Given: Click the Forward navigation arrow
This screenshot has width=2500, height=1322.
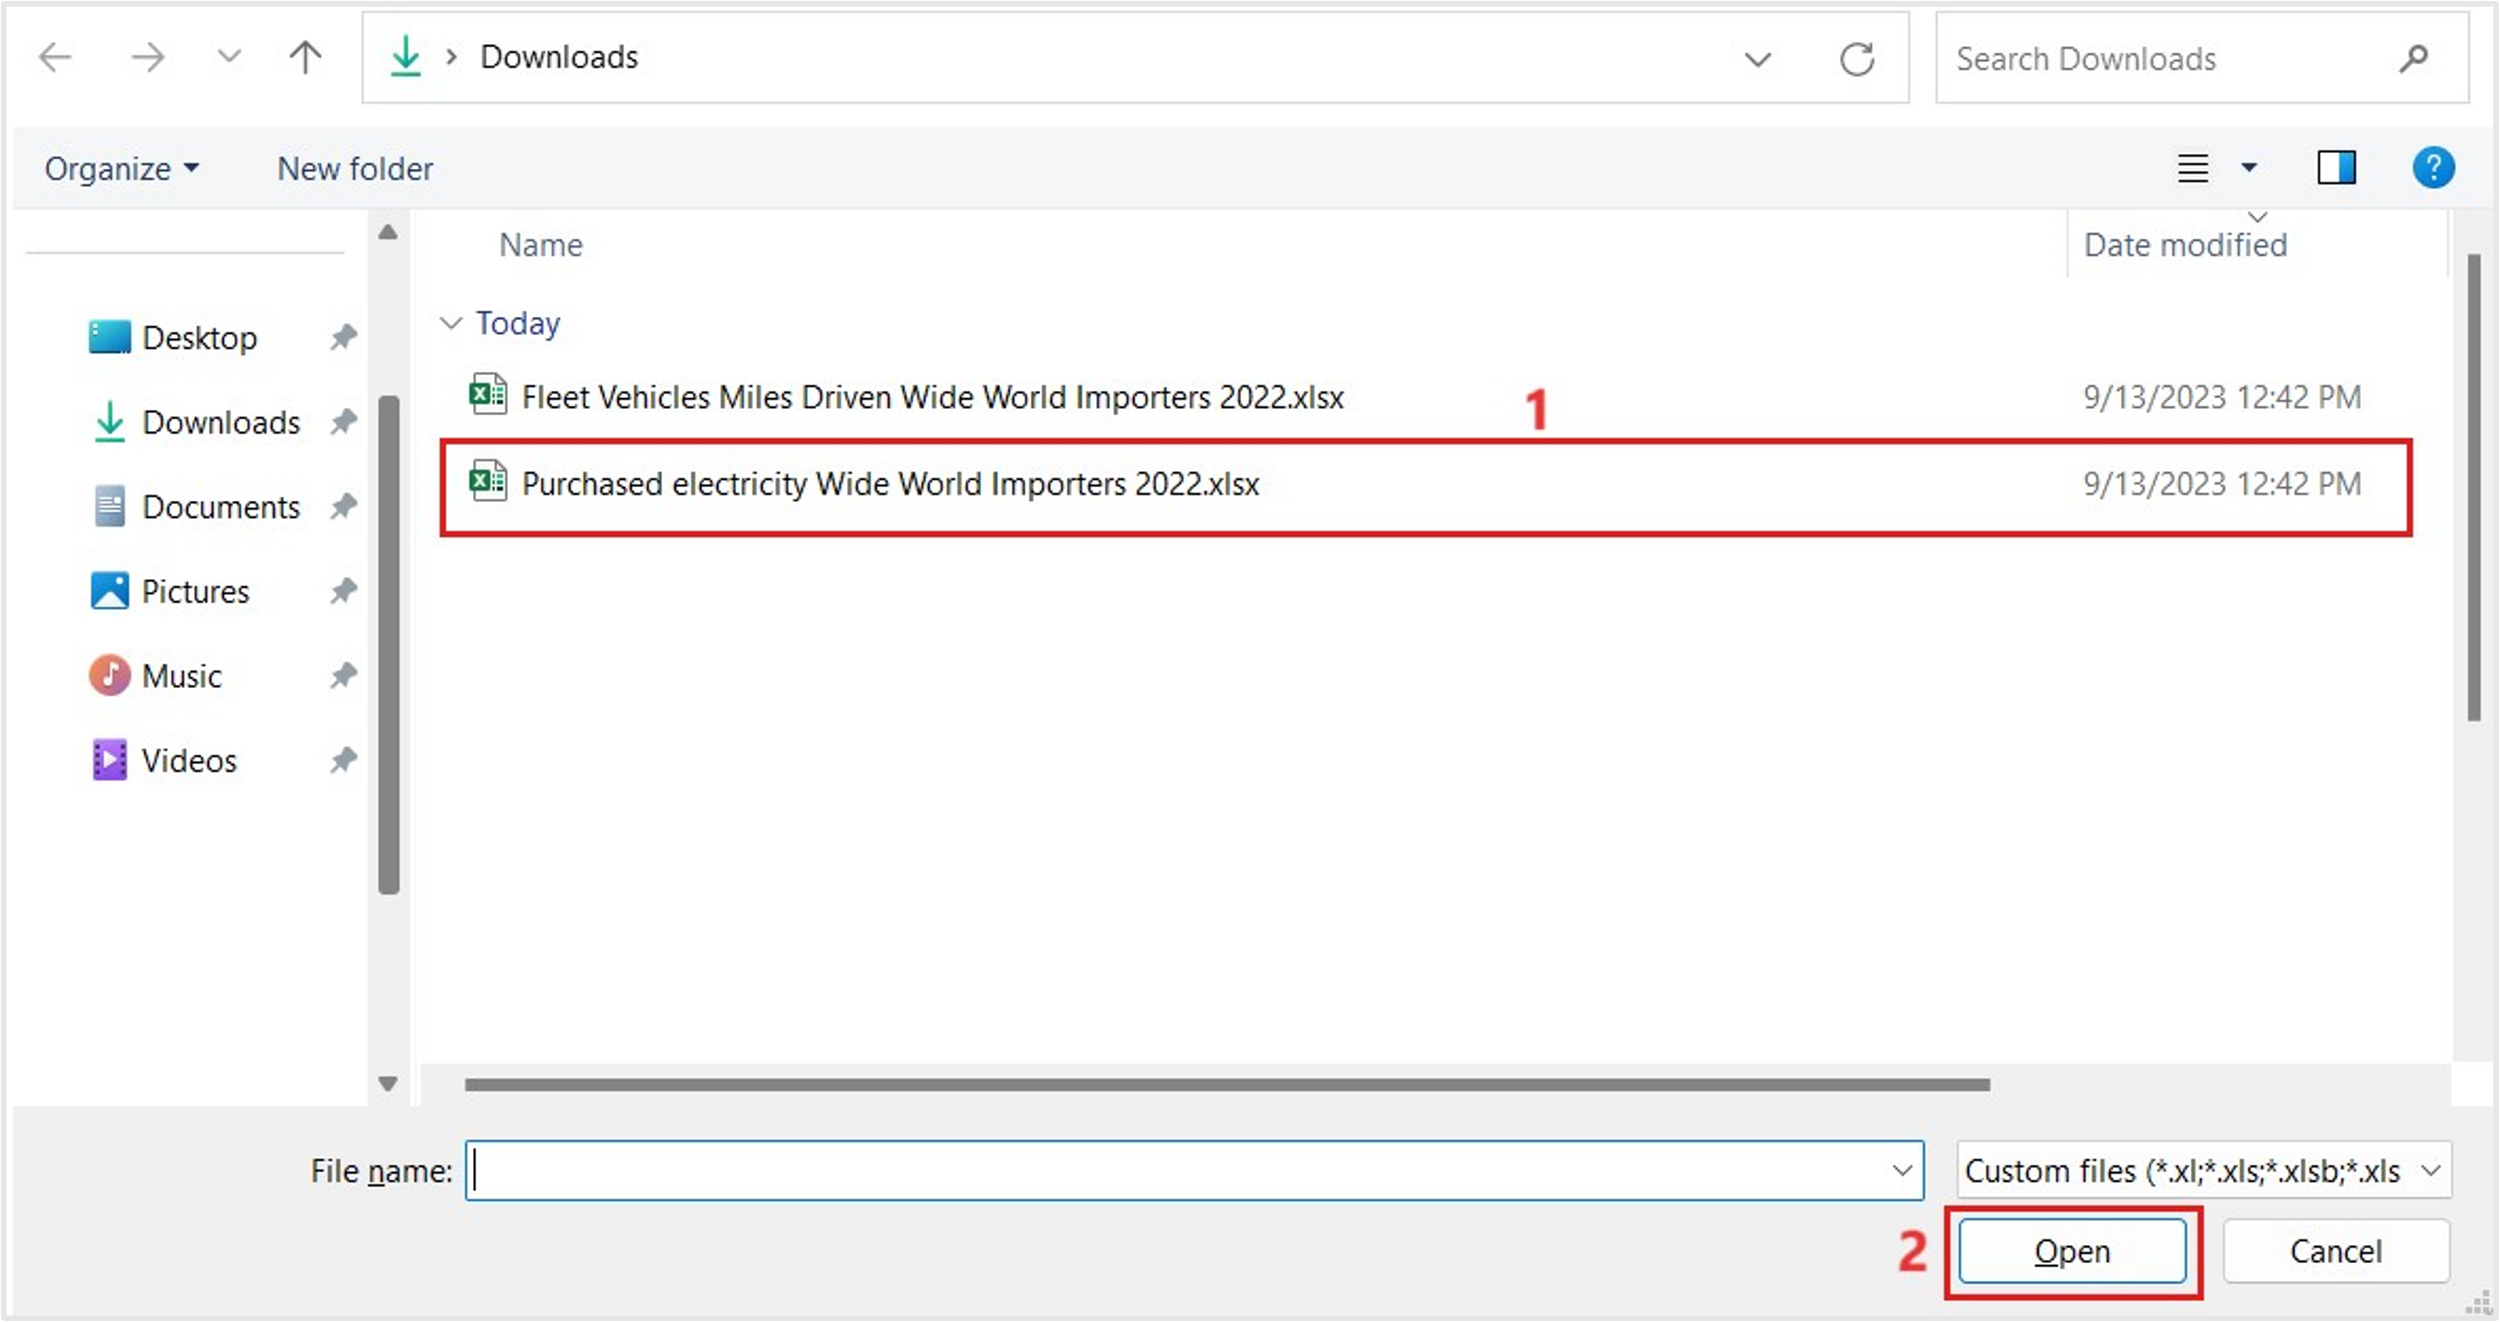Looking at the screenshot, I should click(x=148, y=57).
